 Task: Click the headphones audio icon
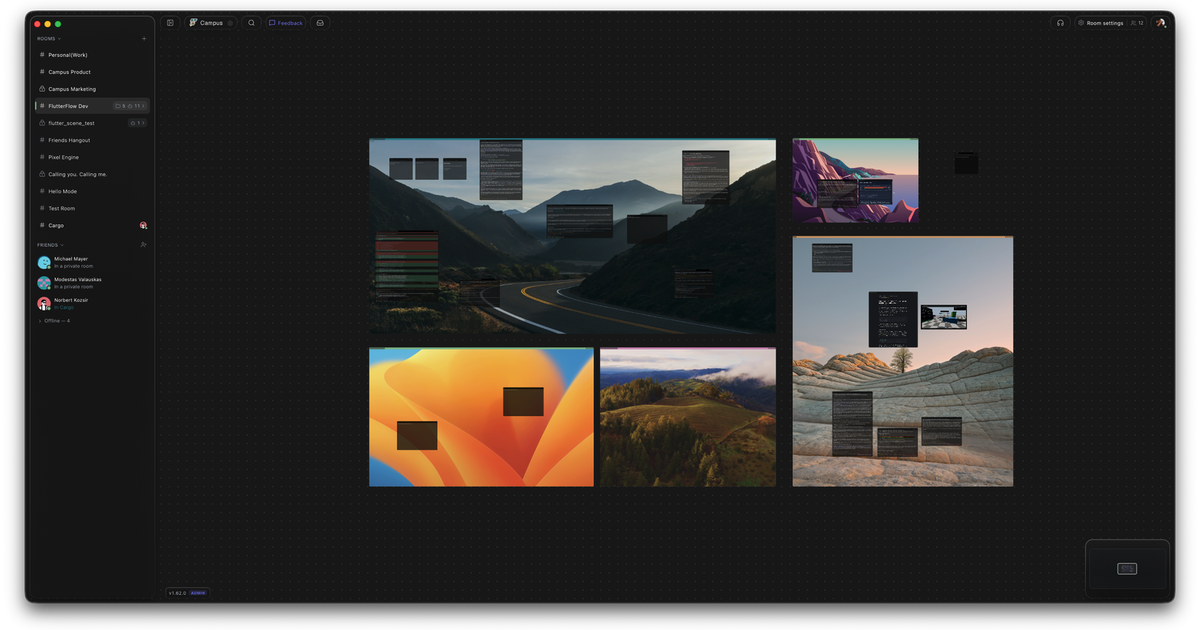1060,23
